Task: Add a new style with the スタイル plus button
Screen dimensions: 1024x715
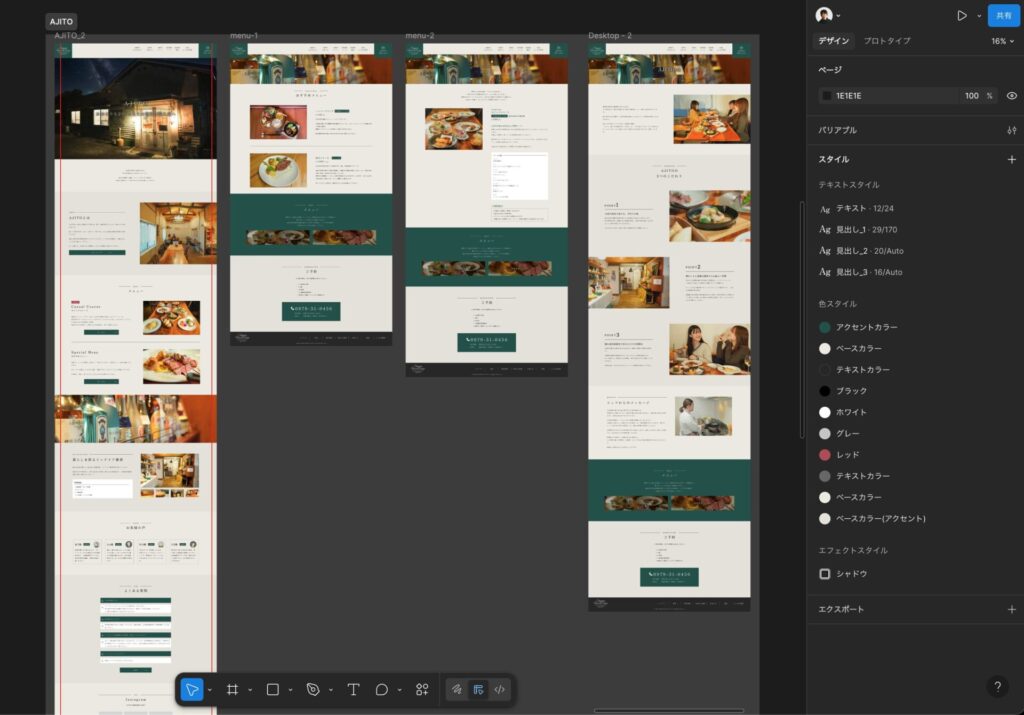Action: click(x=1011, y=159)
